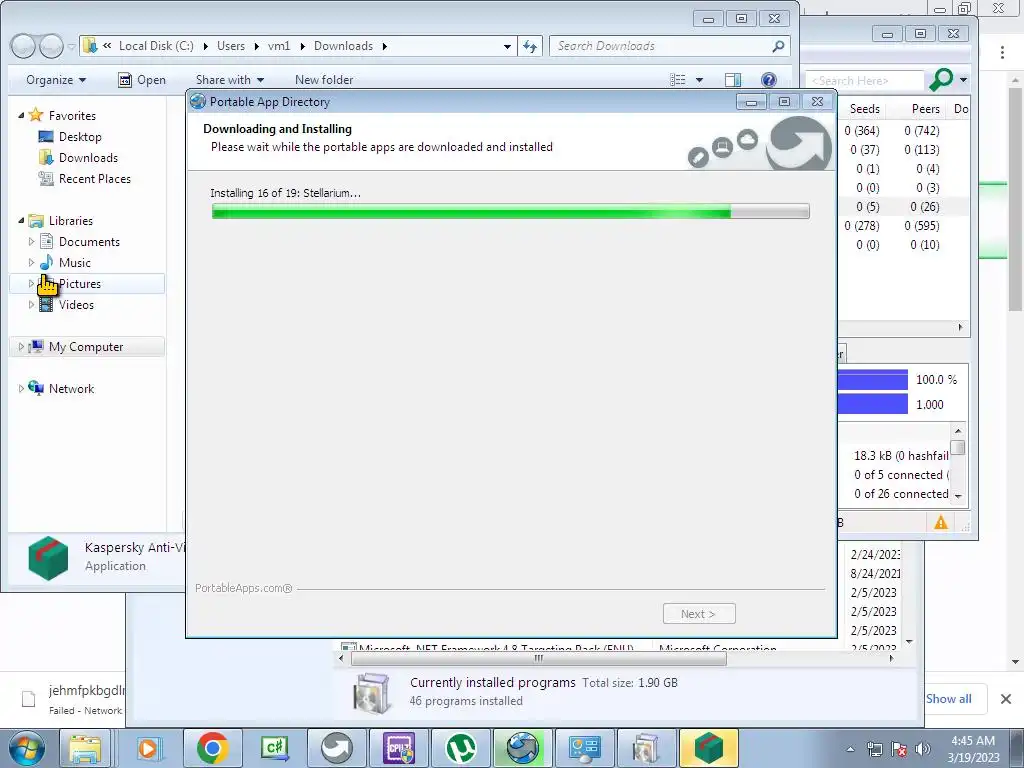Click Local Disk (C:) in address bar
Viewport: 1024px width, 768px height.
pyautogui.click(x=156, y=46)
